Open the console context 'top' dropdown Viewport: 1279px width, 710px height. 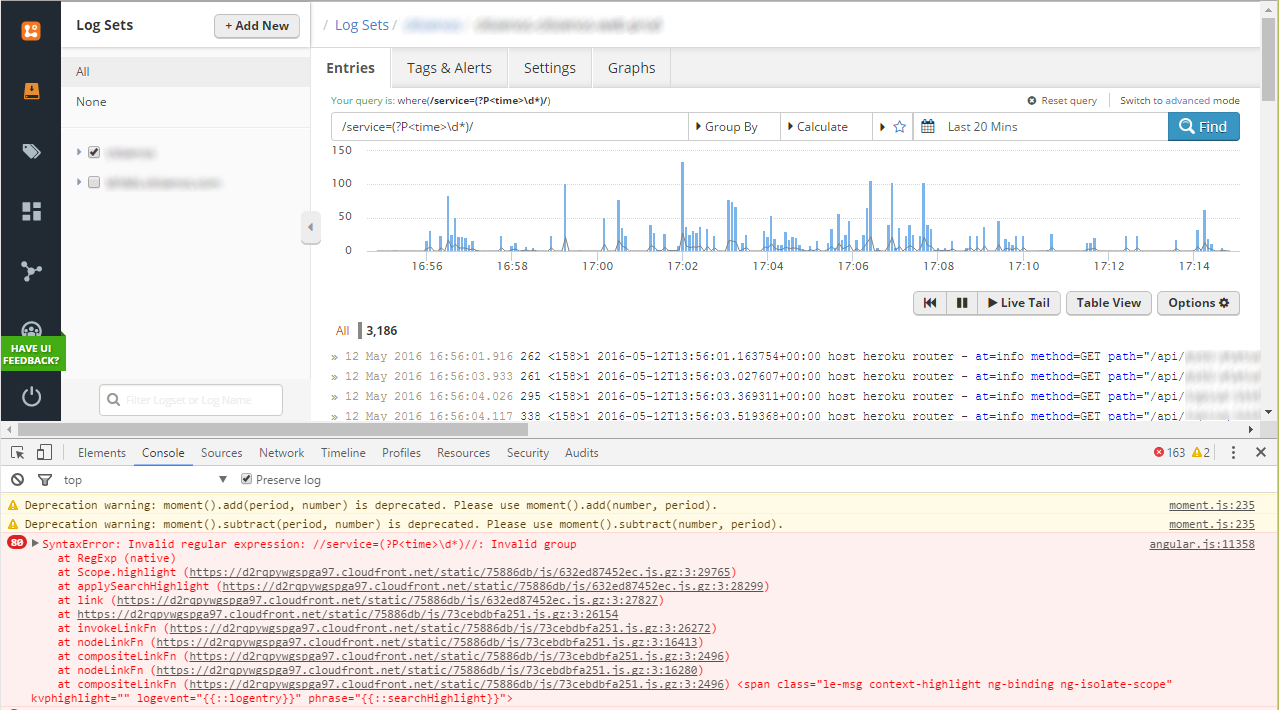coord(145,480)
